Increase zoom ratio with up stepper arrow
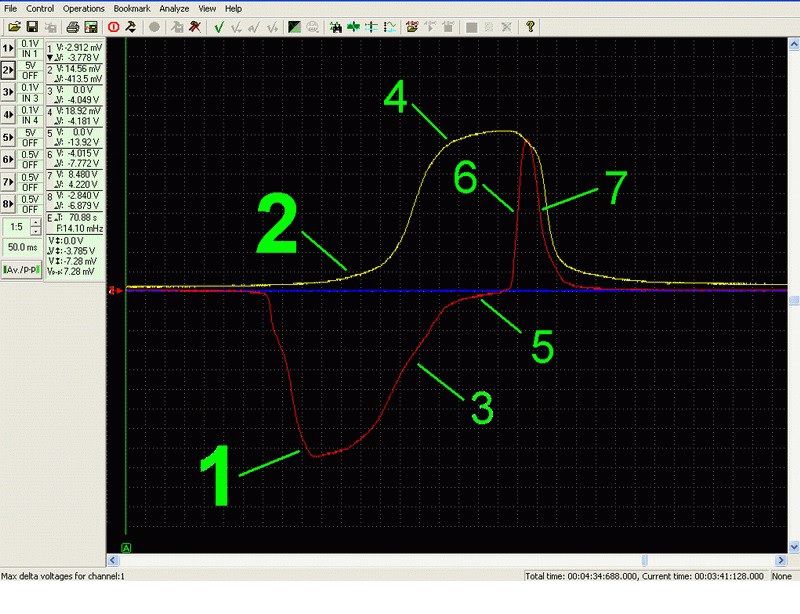Viewport: 800px width, 614px height. click(36, 223)
